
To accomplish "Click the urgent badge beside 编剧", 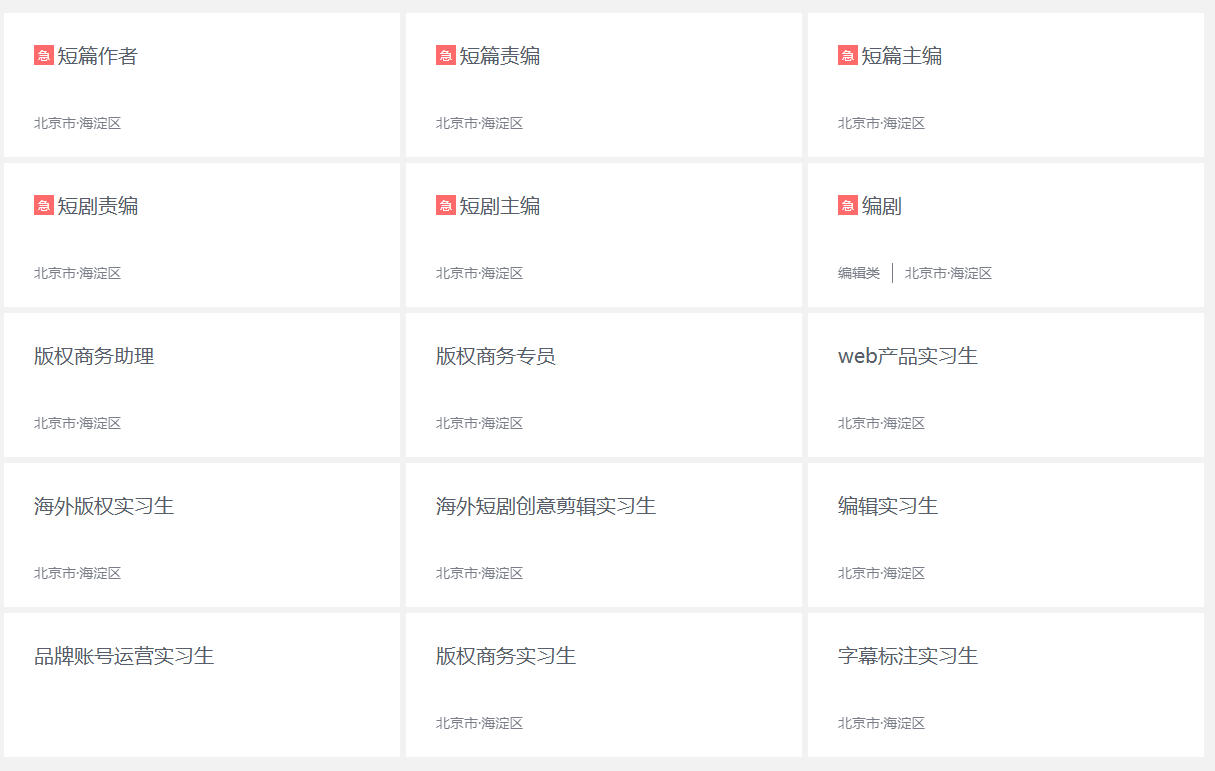I will (847, 206).
